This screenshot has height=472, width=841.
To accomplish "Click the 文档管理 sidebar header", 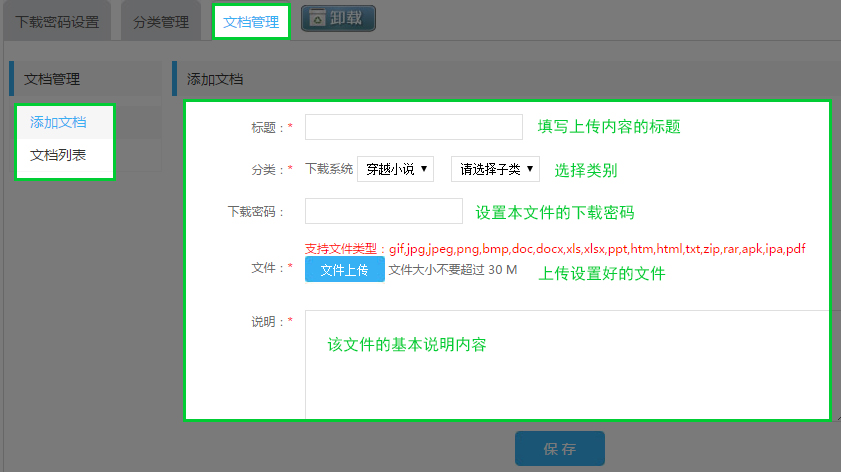I will pyautogui.click(x=52, y=79).
